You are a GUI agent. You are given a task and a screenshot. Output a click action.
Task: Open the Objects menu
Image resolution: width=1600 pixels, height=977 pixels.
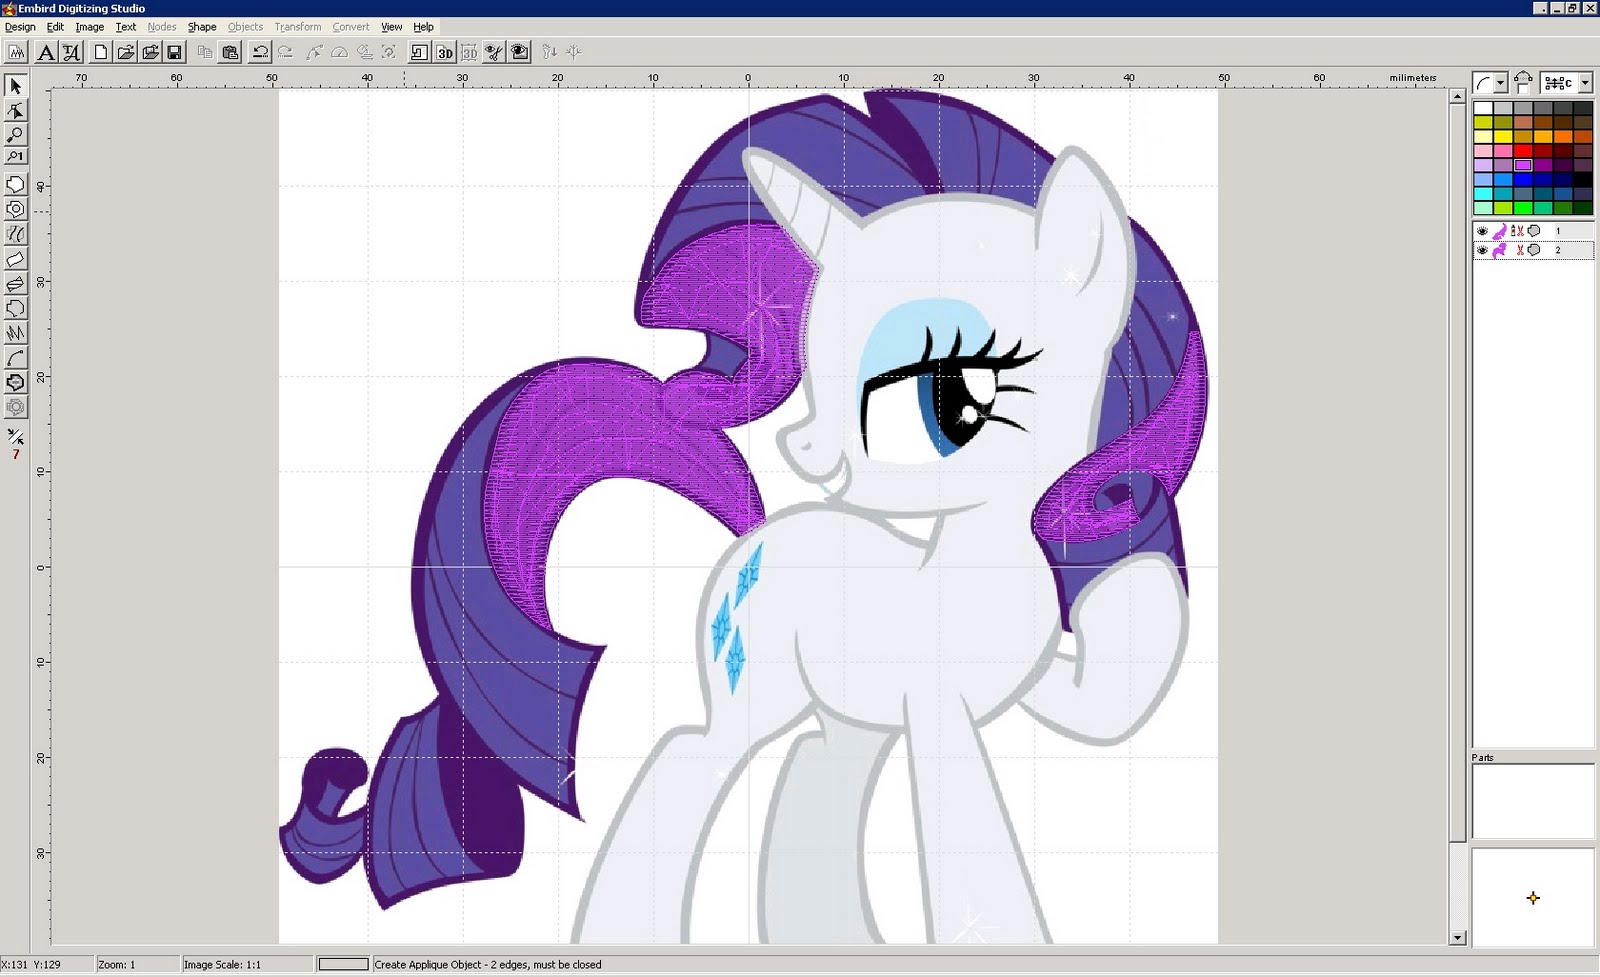[244, 27]
